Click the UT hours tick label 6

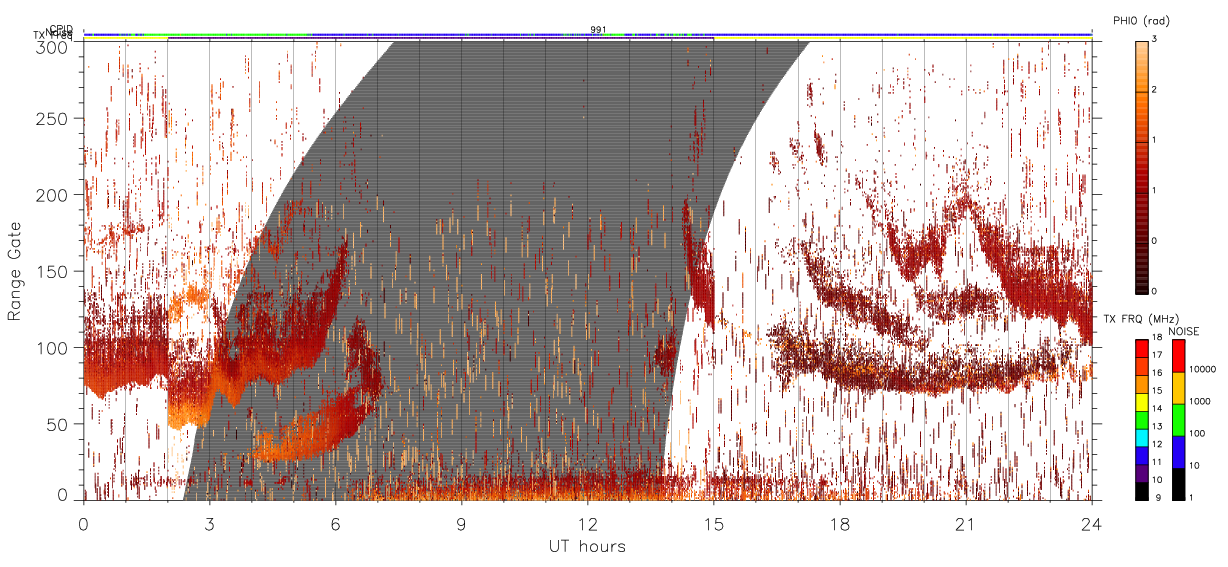tap(335, 523)
